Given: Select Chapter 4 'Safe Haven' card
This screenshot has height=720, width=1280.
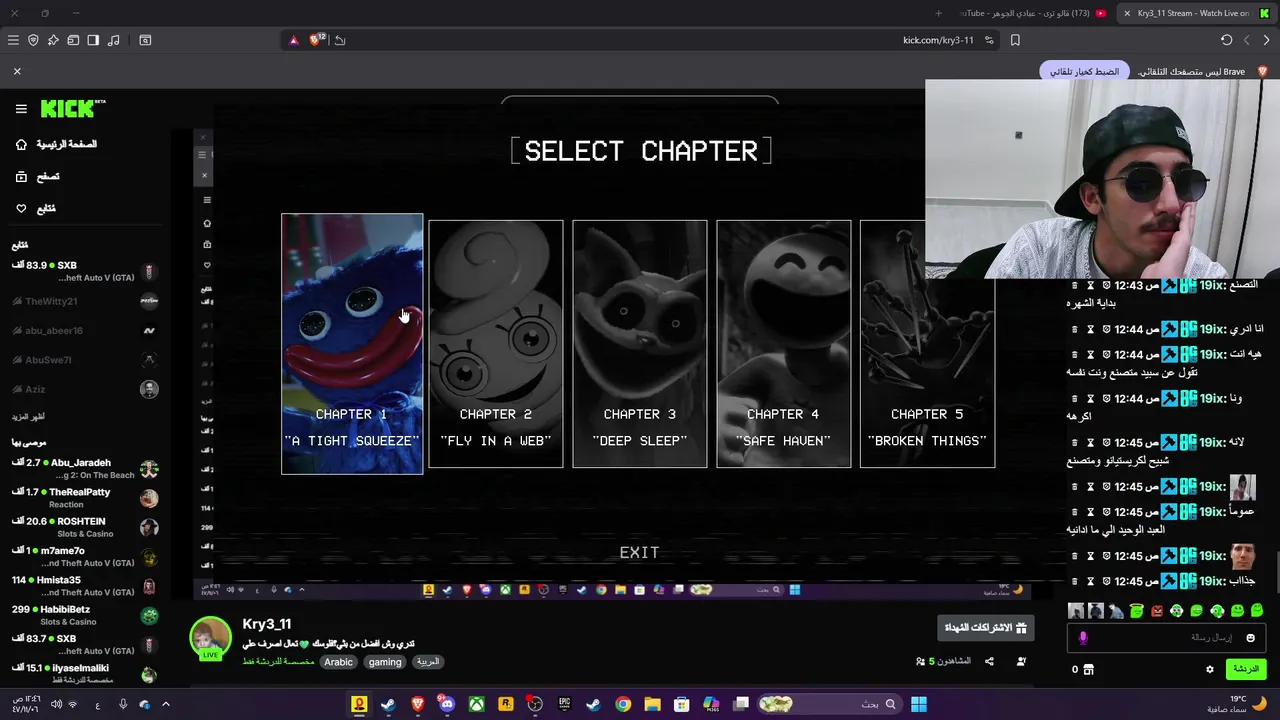Looking at the screenshot, I should [784, 344].
